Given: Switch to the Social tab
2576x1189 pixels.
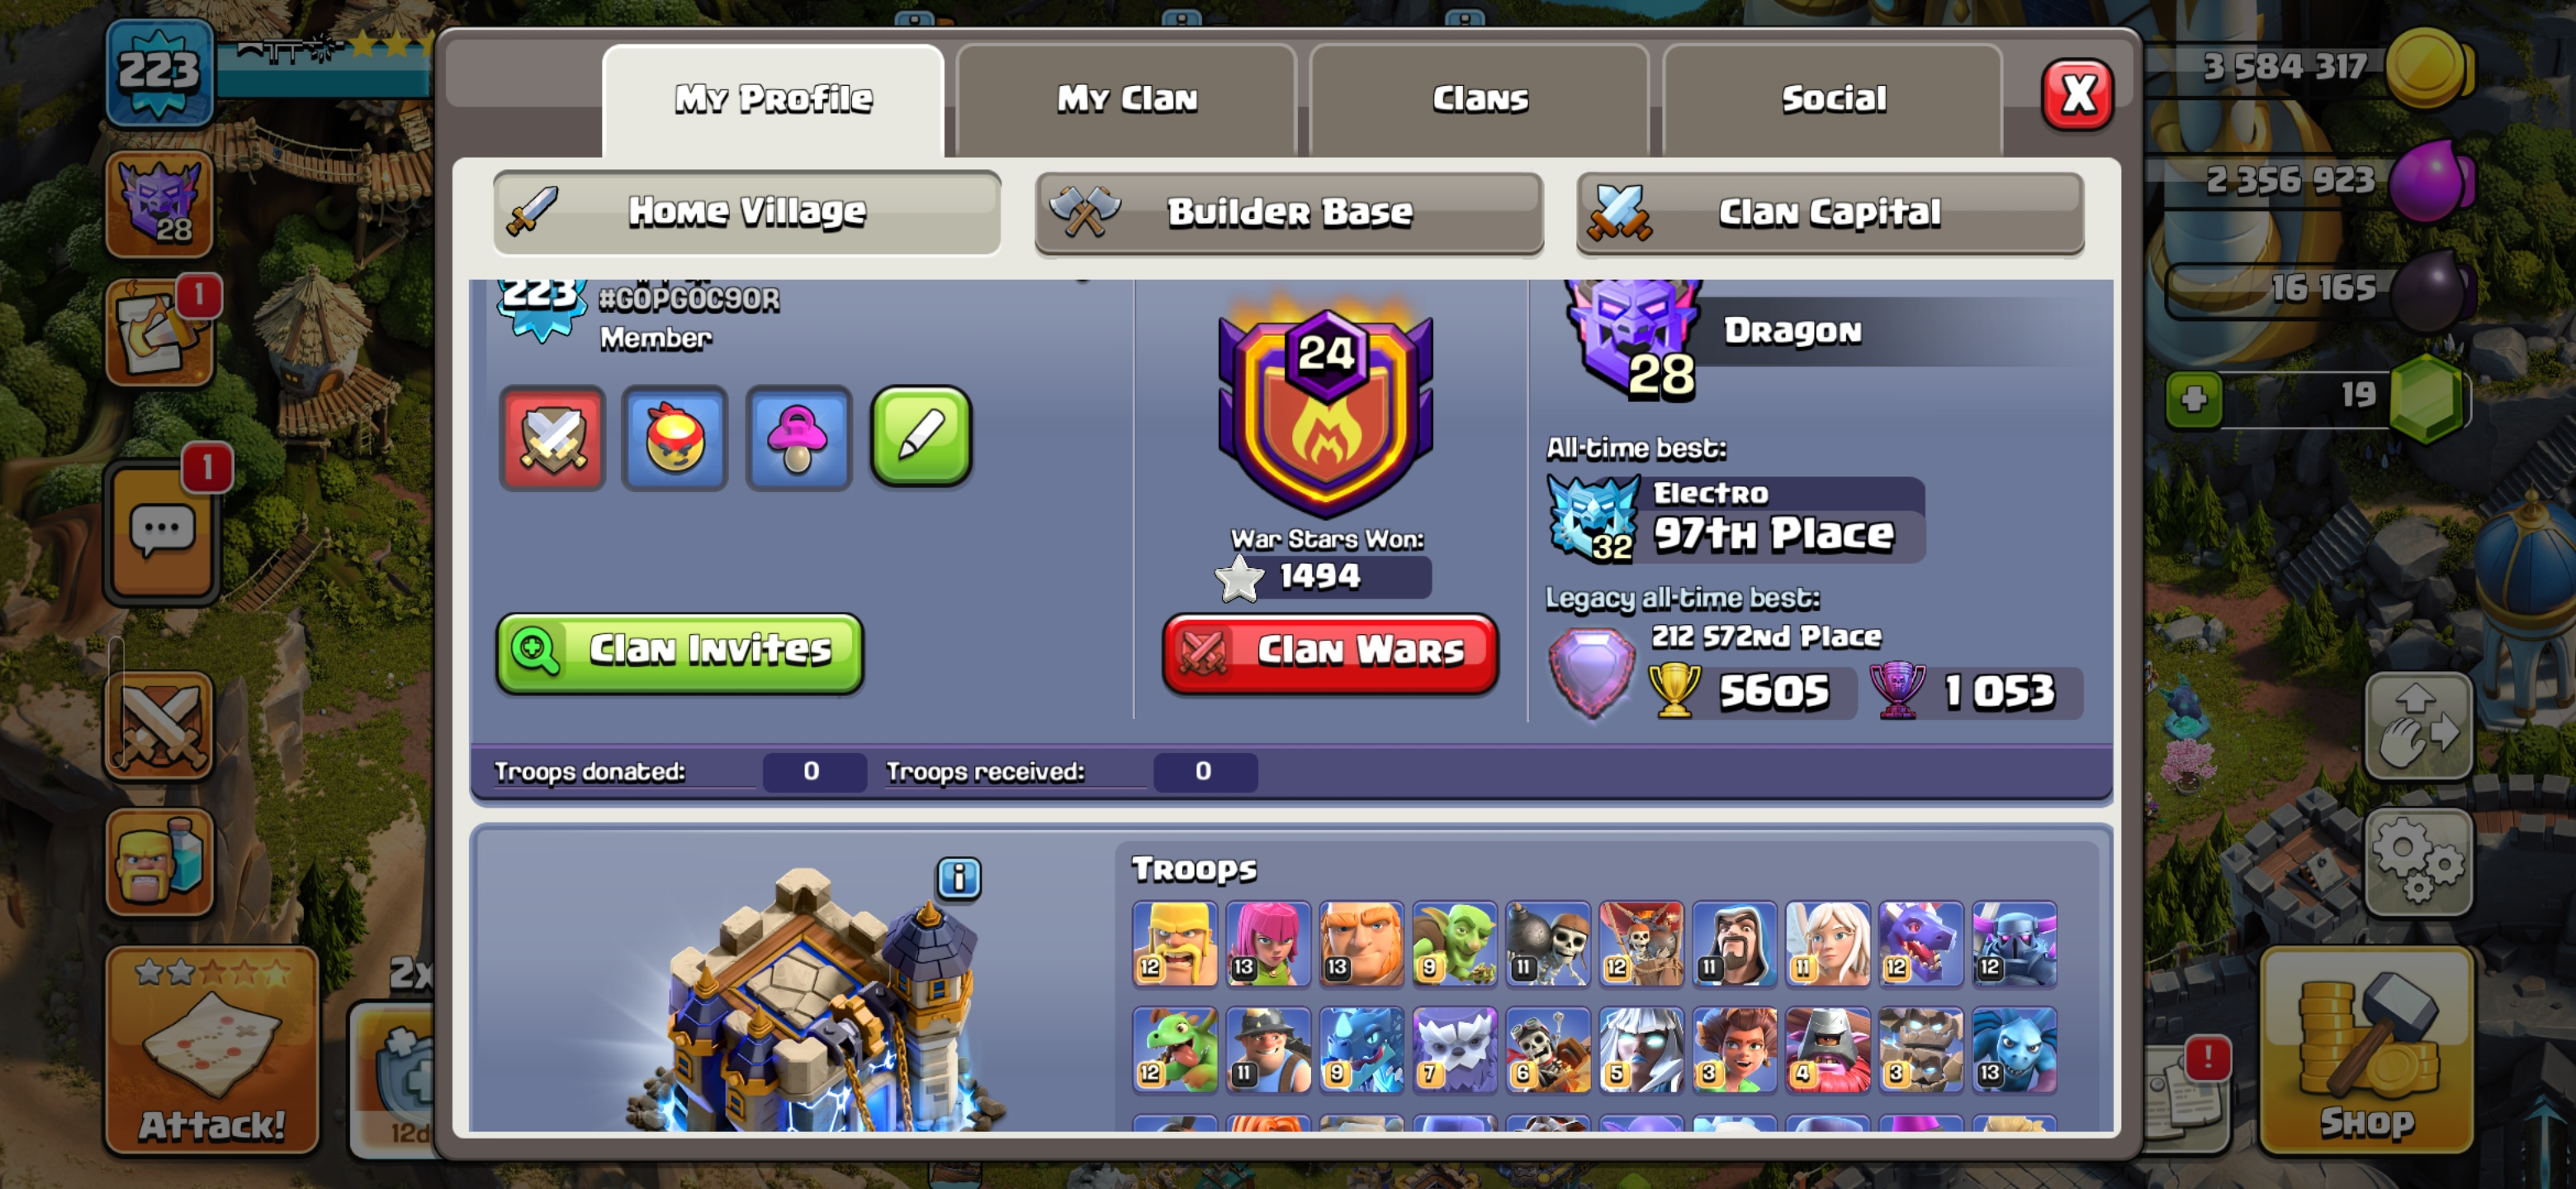Looking at the screenshot, I should coord(1833,99).
